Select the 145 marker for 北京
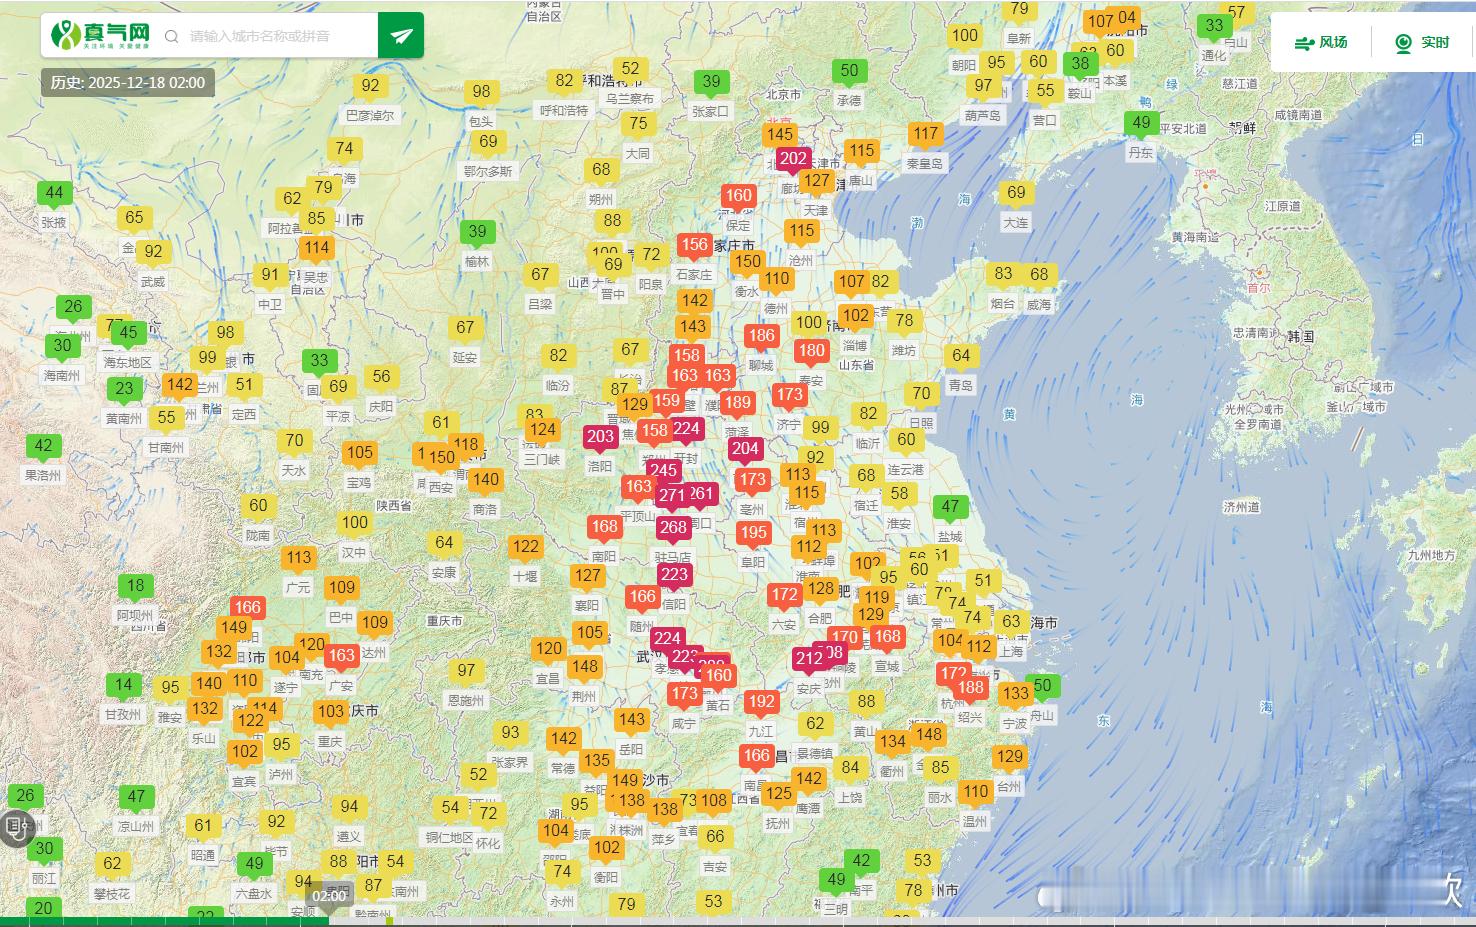 tap(780, 134)
